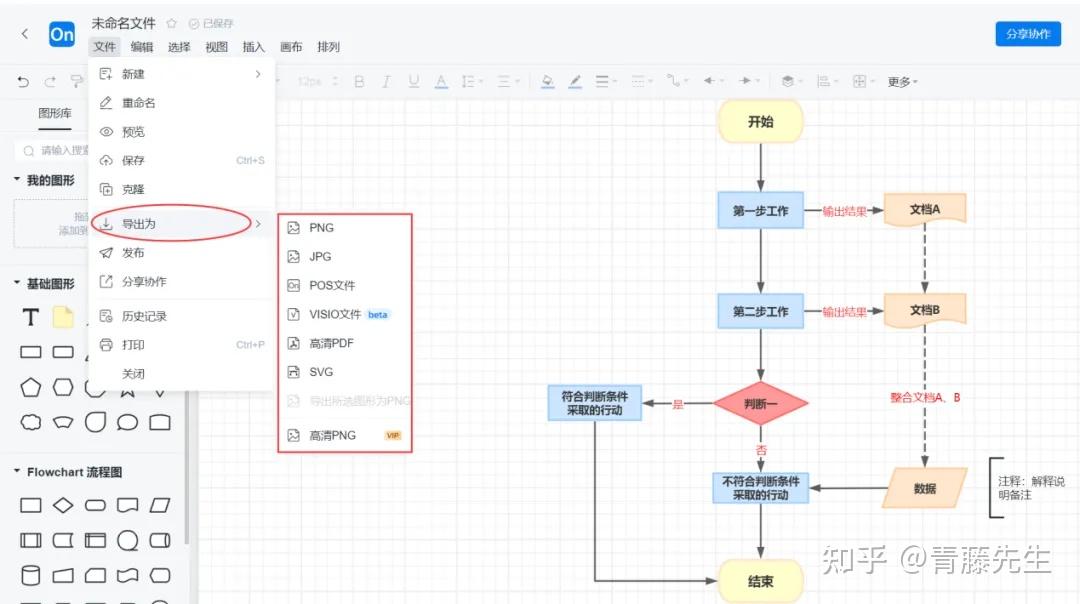The width and height of the screenshot is (1080, 604).
Task: Open the 文件 menu
Action: coord(105,47)
